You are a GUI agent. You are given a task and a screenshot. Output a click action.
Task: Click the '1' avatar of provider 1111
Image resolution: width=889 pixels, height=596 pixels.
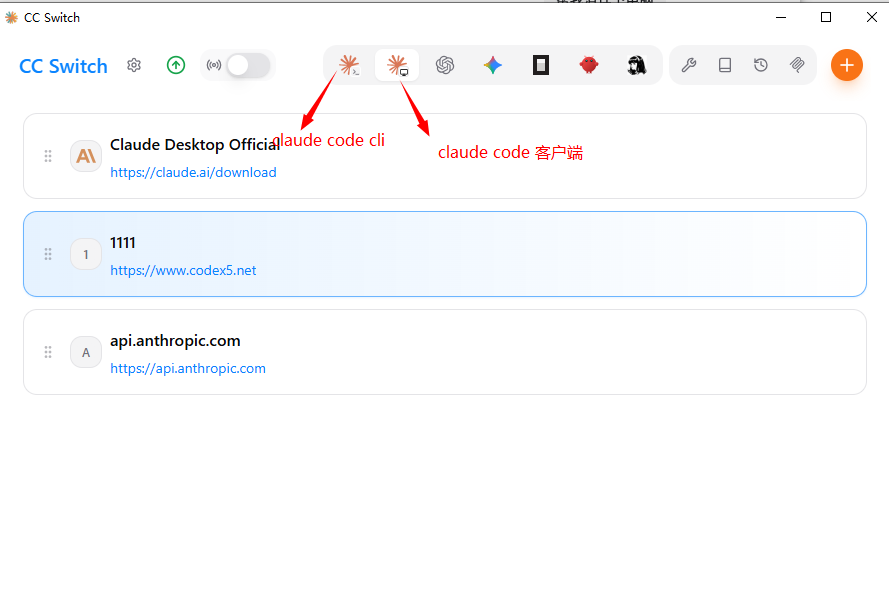pyautogui.click(x=86, y=254)
